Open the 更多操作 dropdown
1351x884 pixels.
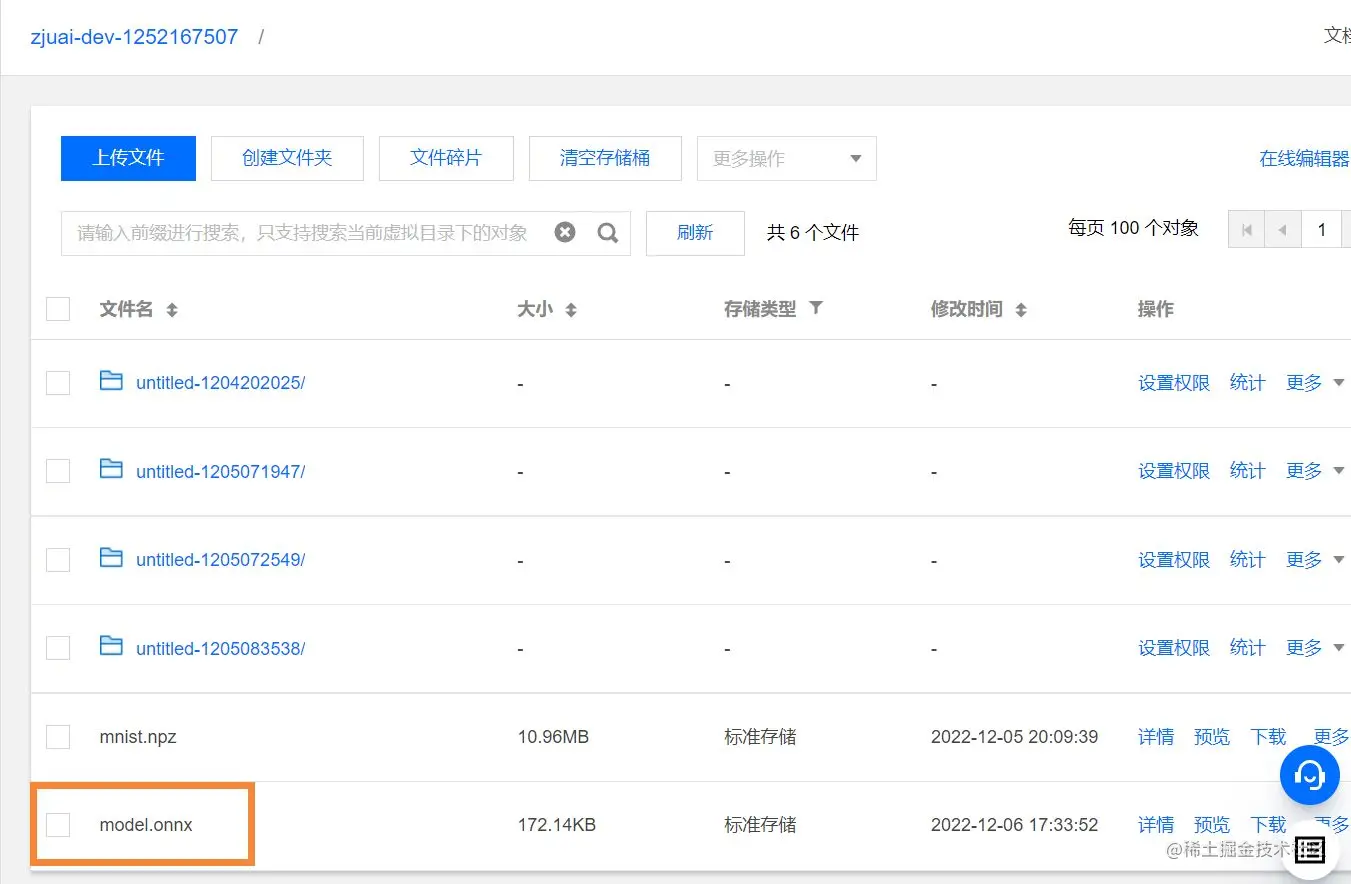point(787,158)
